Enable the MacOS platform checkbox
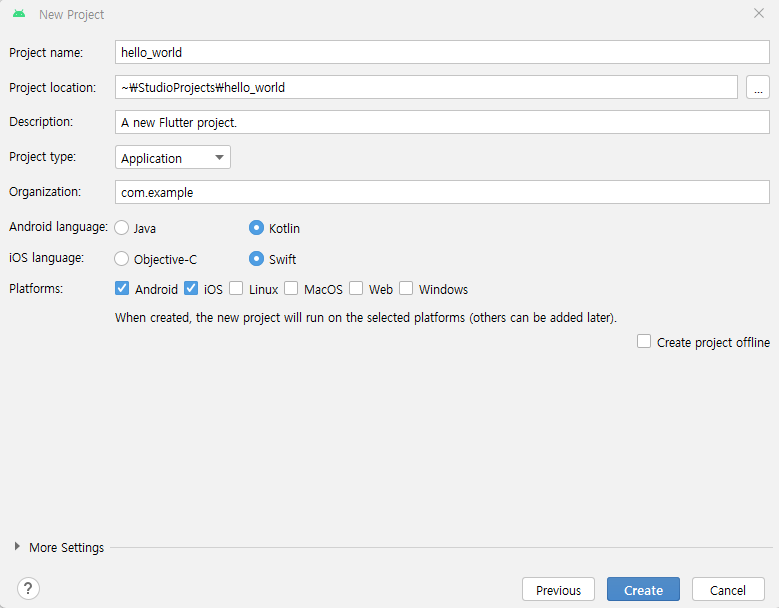The width and height of the screenshot is (779, 608). click(291, 288)
